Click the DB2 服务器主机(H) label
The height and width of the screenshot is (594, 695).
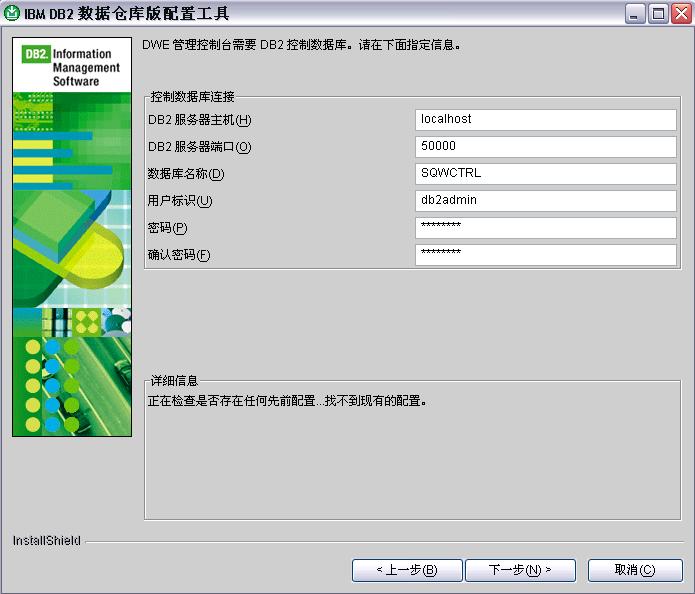[x=199, y=120]
